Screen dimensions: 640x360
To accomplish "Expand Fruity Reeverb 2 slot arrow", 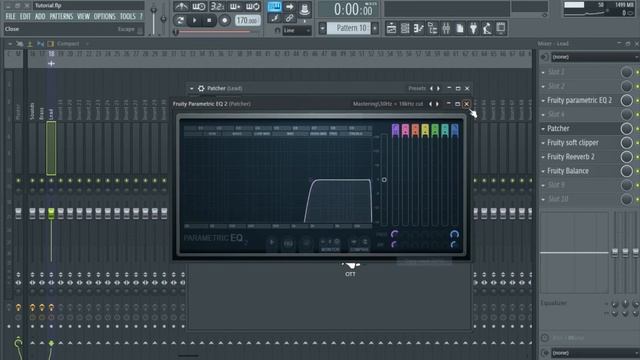I will pos(543,157).
